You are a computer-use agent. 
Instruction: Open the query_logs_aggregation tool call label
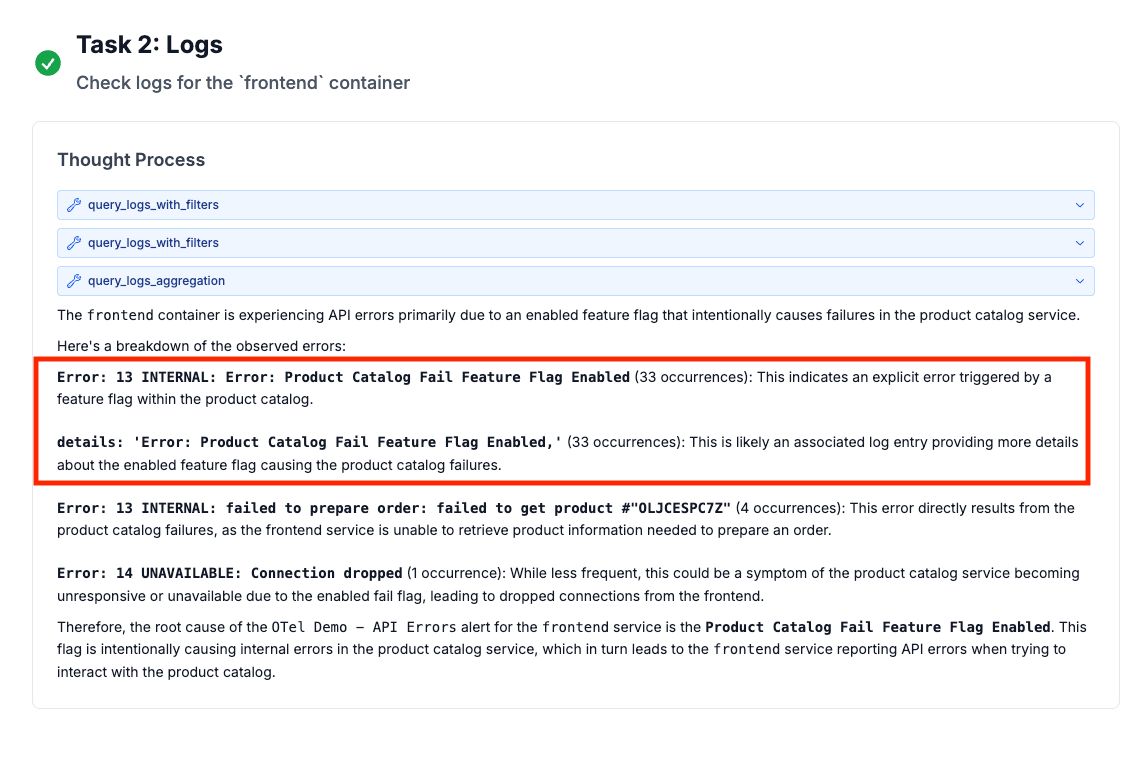click(x=156, y=281)
